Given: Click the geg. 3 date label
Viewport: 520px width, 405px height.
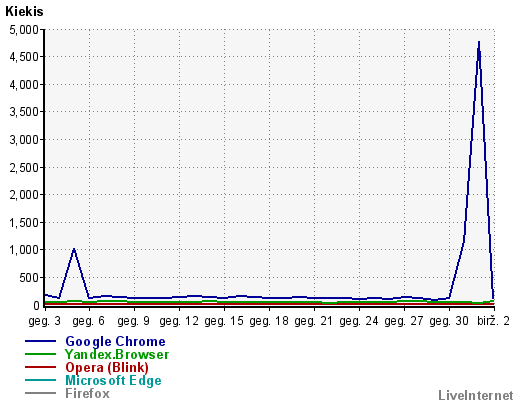Looking at the screenshot, I should pyautogui.click(x=45, y=321).
